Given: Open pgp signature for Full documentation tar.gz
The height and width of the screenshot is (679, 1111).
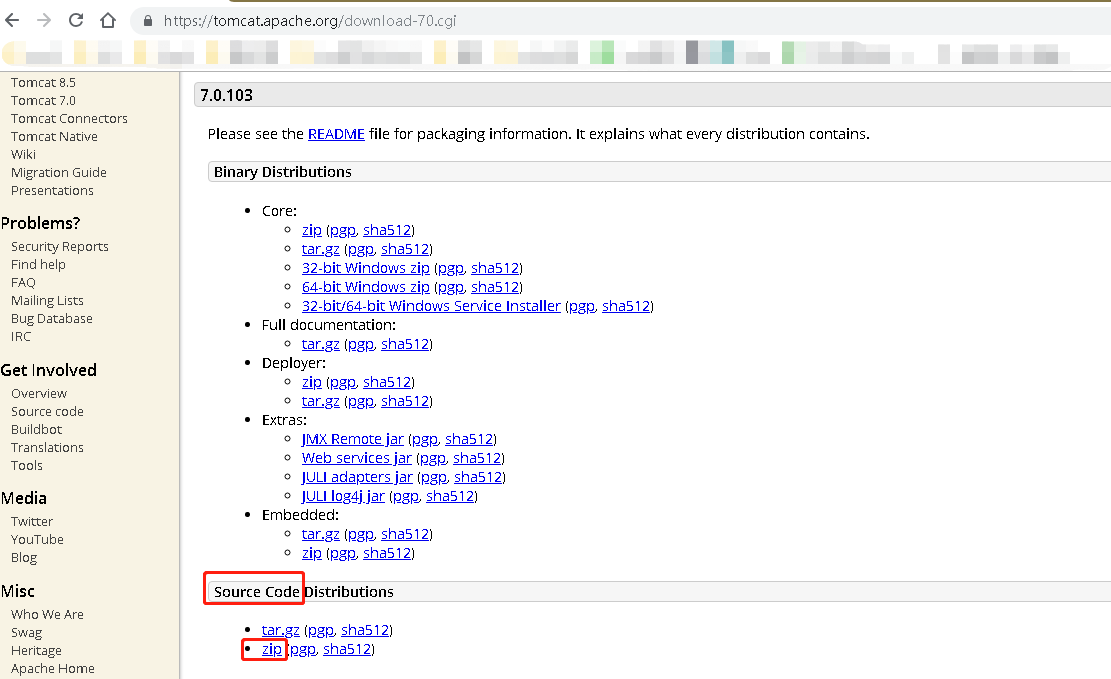Looking at the screenshot, I should coord(360,344).
